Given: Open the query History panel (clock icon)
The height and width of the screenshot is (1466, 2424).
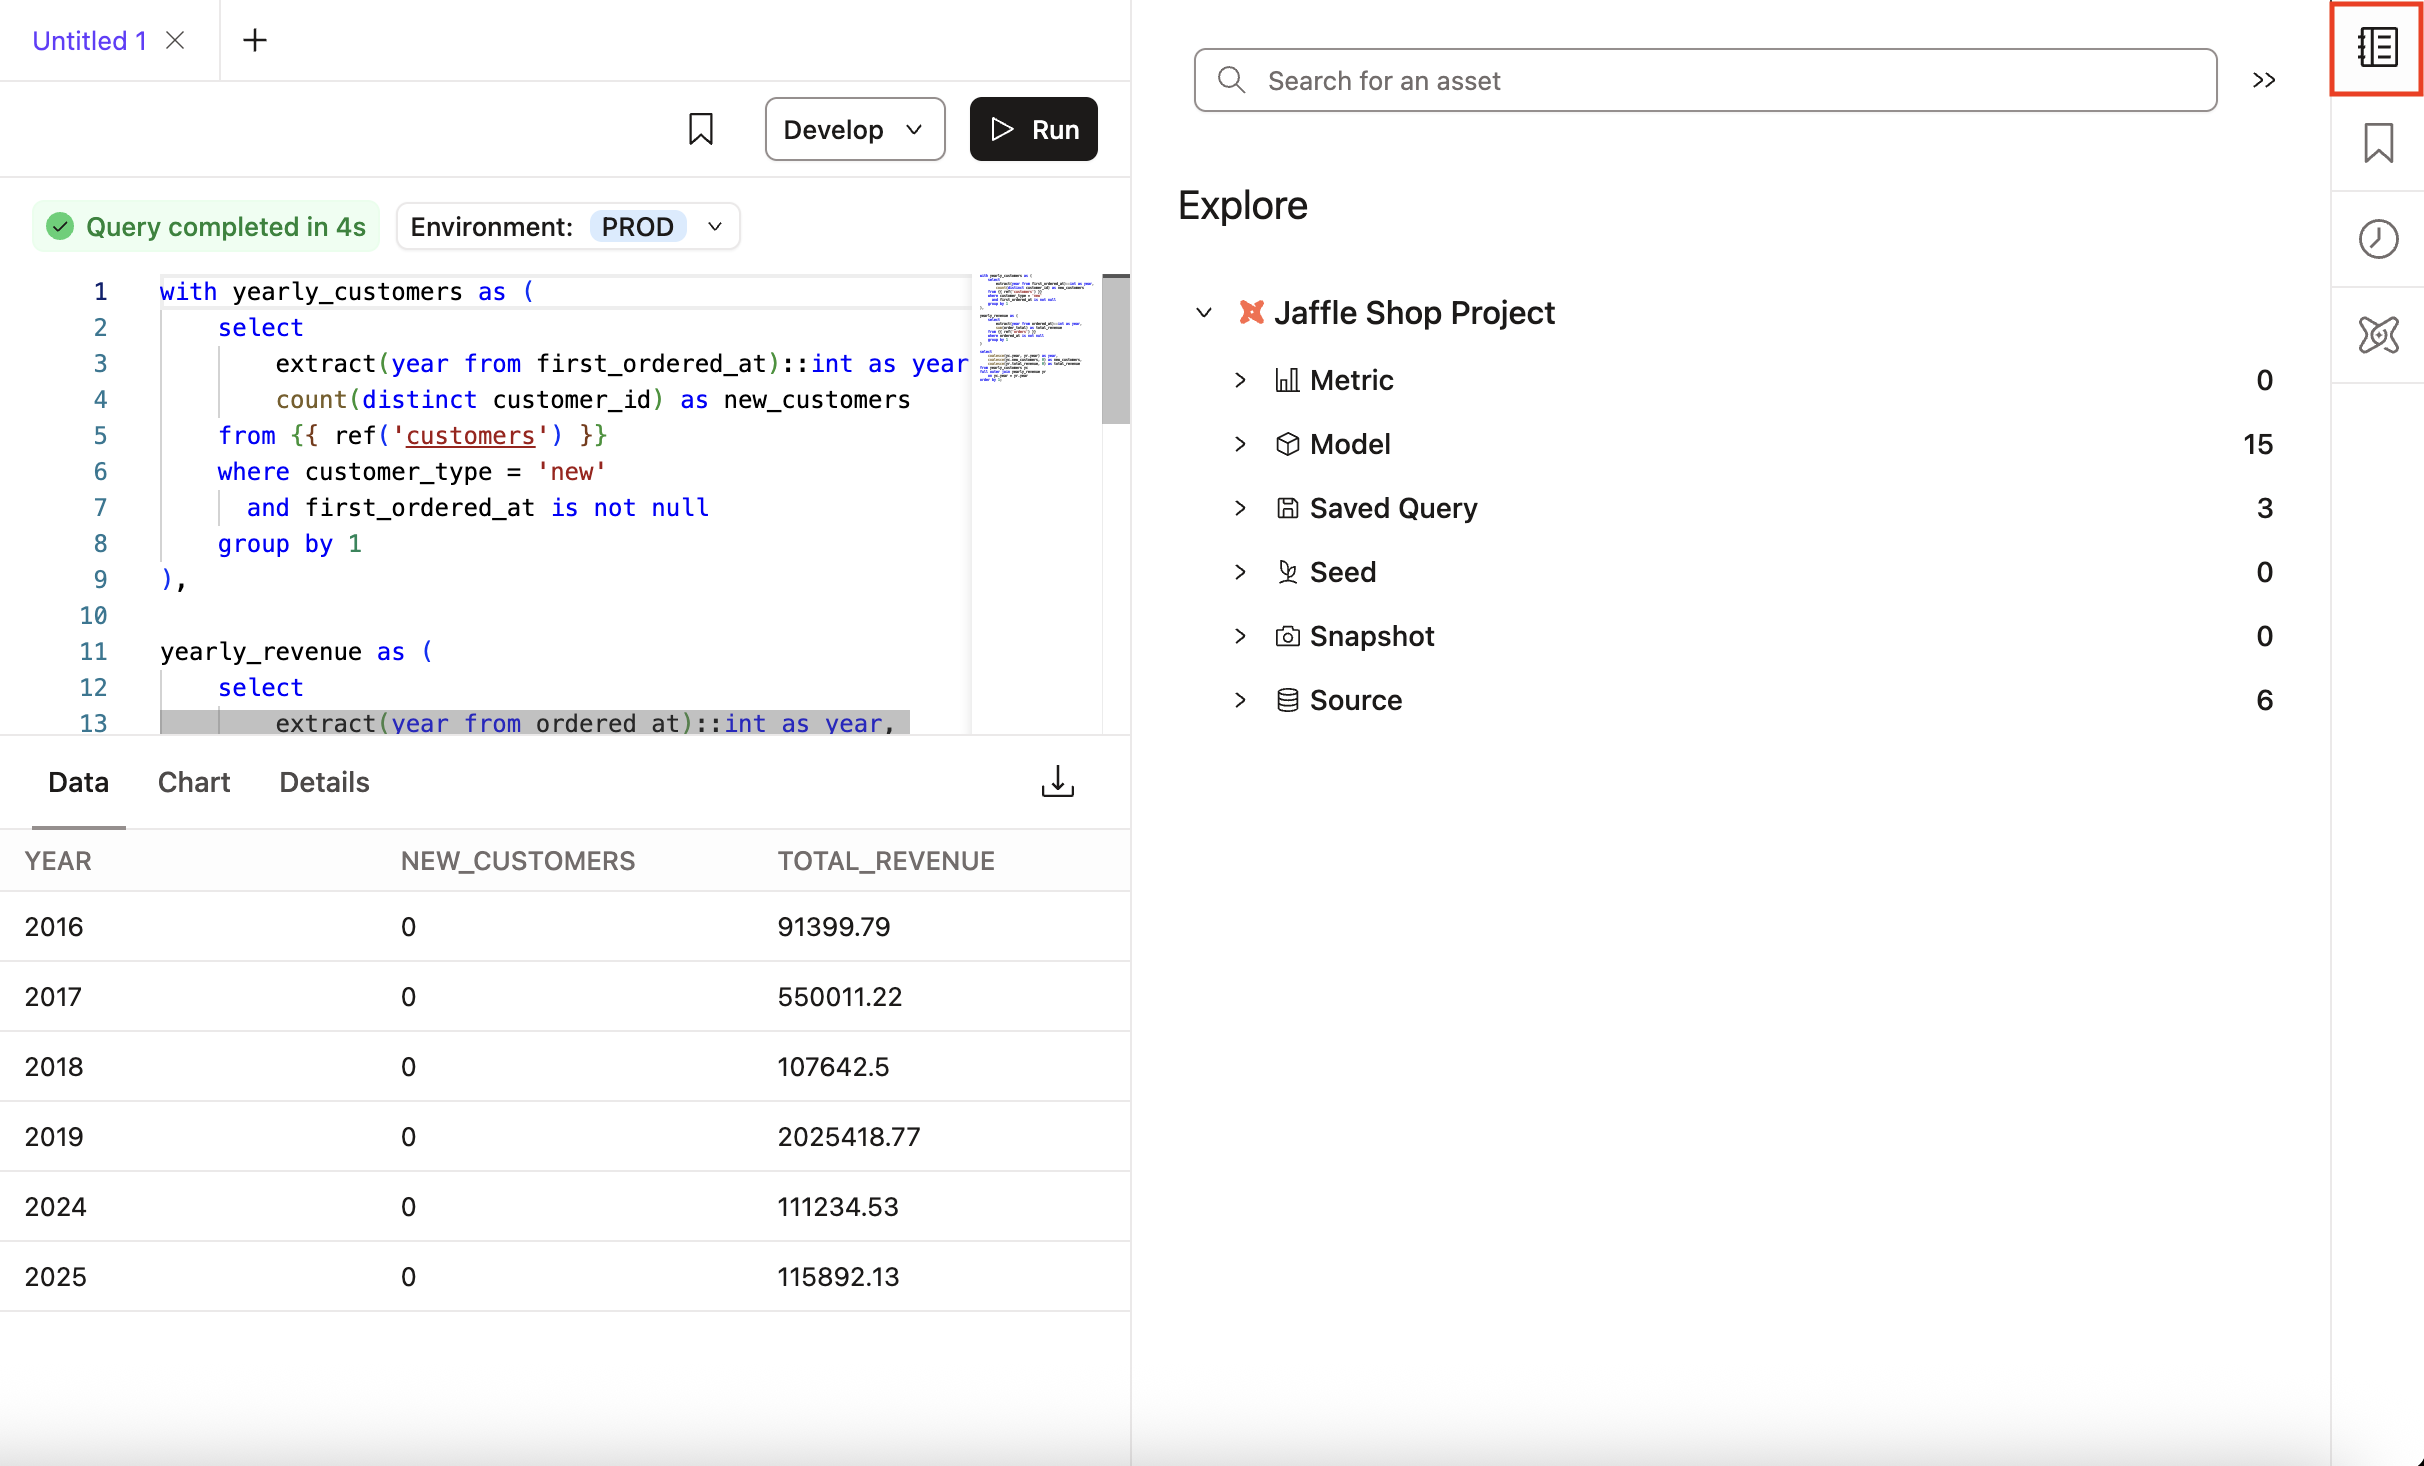Looking at the screenshot, I should pos(2378,238).
